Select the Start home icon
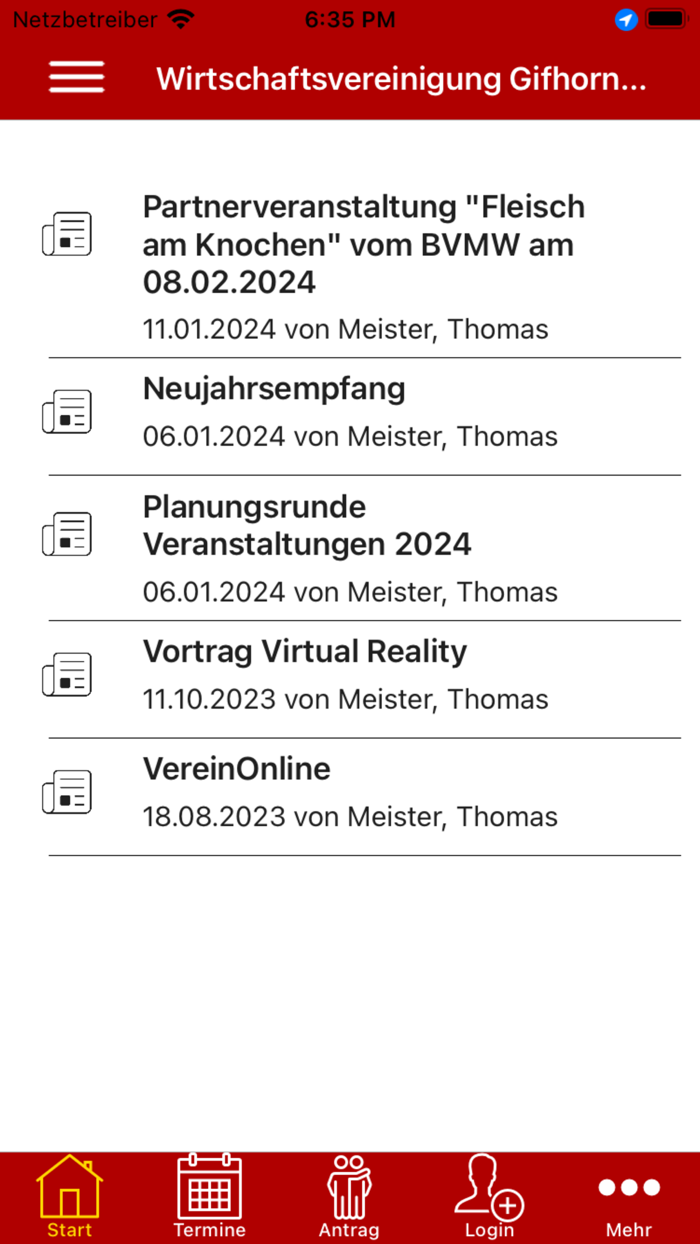The width and height of the screenshot is (700, 1244). tap(68, 1188)
